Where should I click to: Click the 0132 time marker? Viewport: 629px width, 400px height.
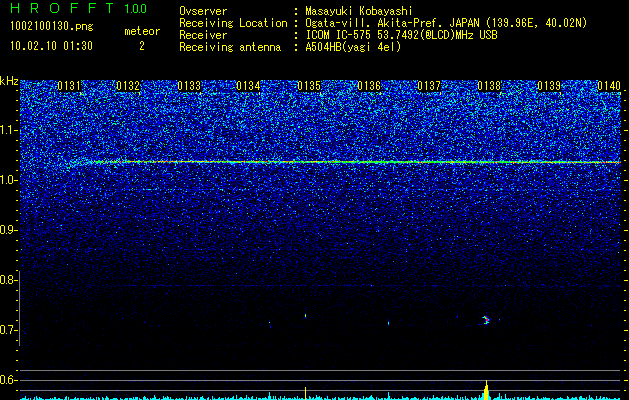pos(128,86)
